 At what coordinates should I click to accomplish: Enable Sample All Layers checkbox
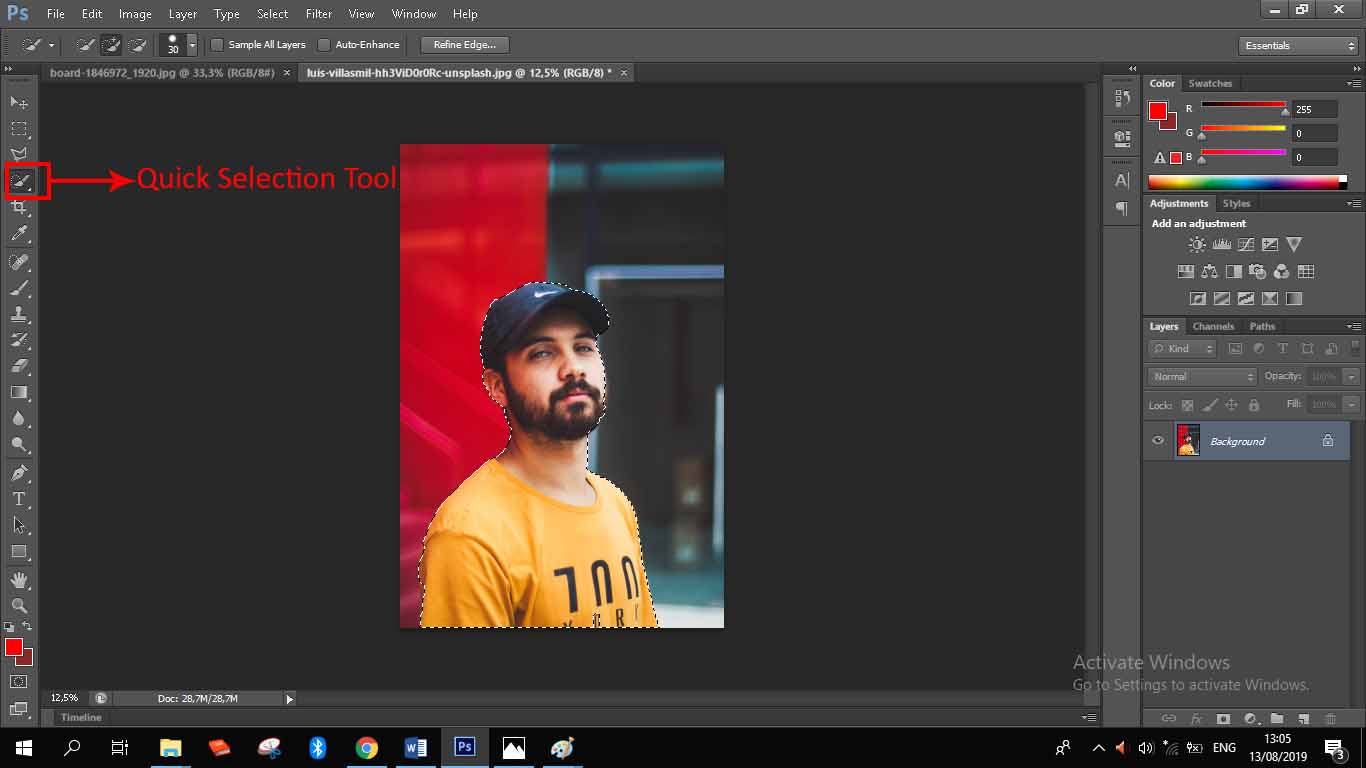click(x=217, y=45)
